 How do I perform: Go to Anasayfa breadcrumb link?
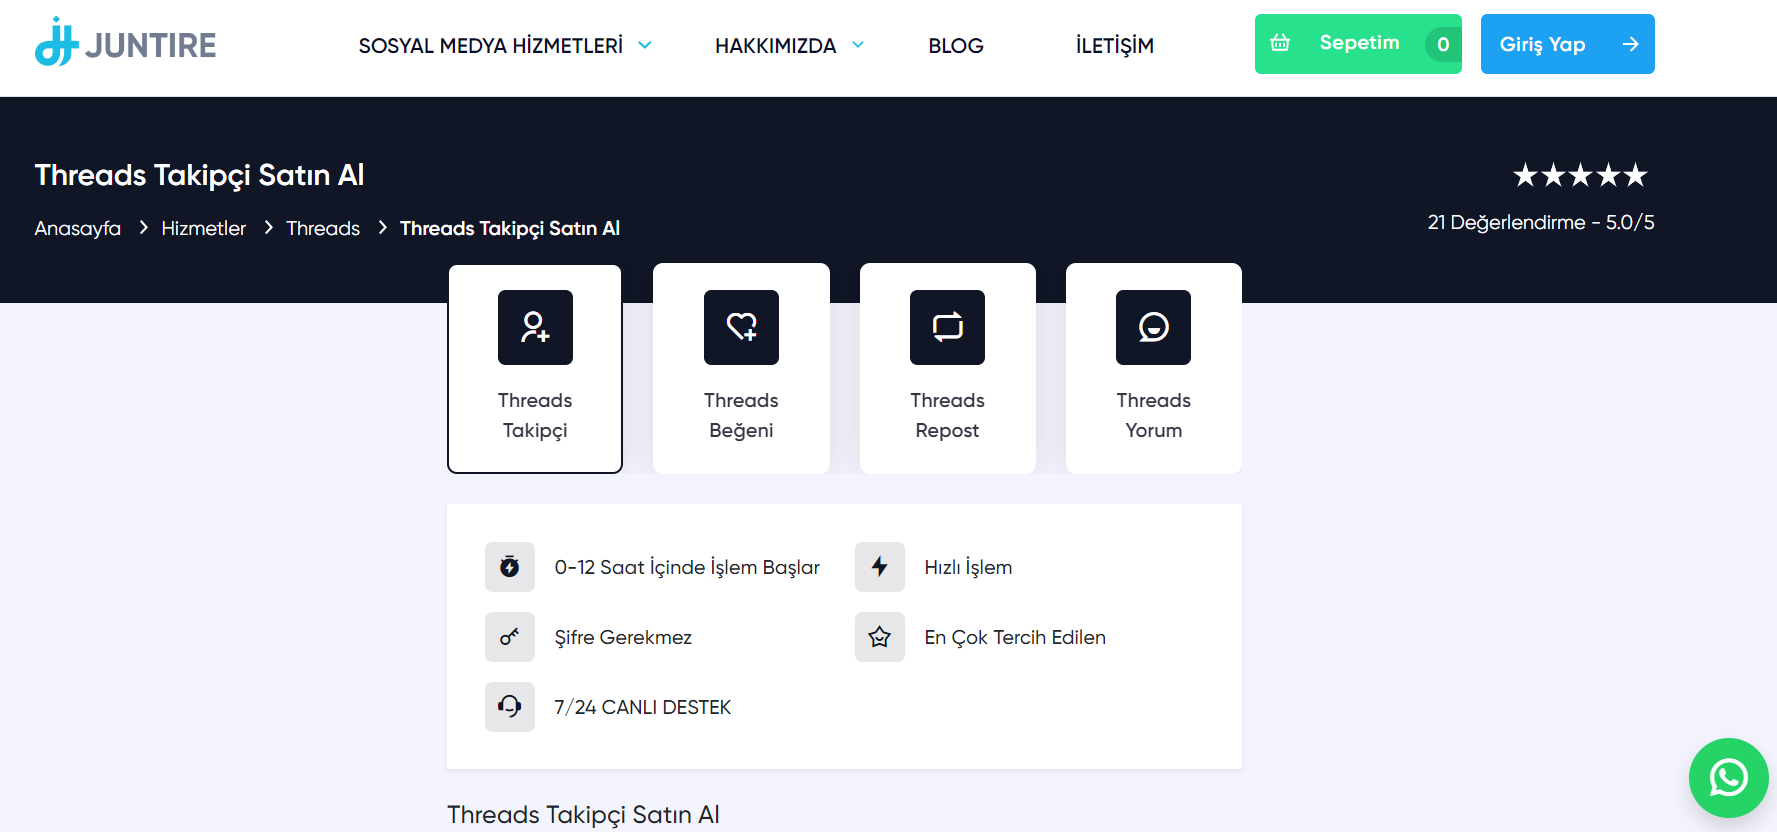pyautogui.click(x=77, y=228)
